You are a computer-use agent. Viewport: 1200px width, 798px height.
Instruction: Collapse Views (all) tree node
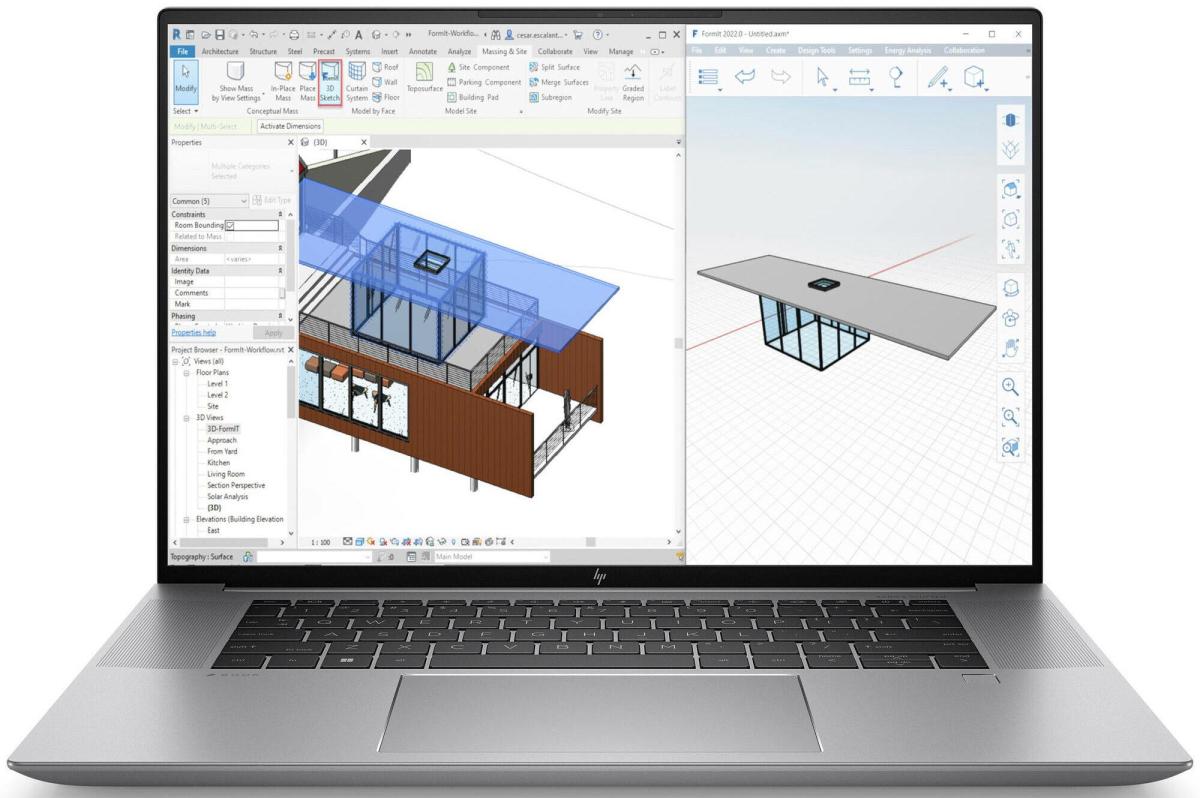click(175, 362)
